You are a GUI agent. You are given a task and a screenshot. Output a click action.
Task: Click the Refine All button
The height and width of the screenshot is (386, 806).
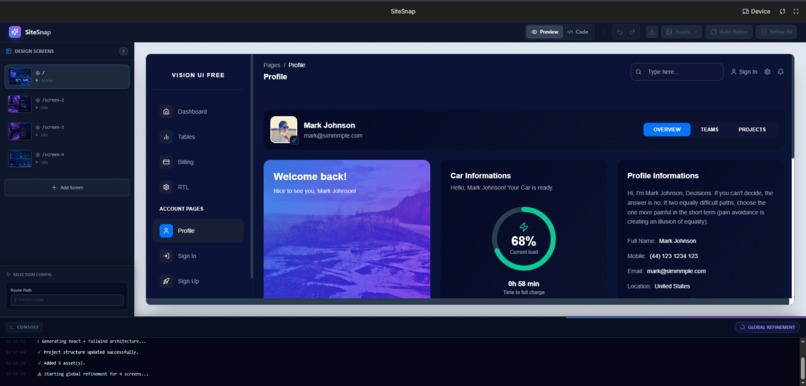pyautogui.click(x=776, y=32)
